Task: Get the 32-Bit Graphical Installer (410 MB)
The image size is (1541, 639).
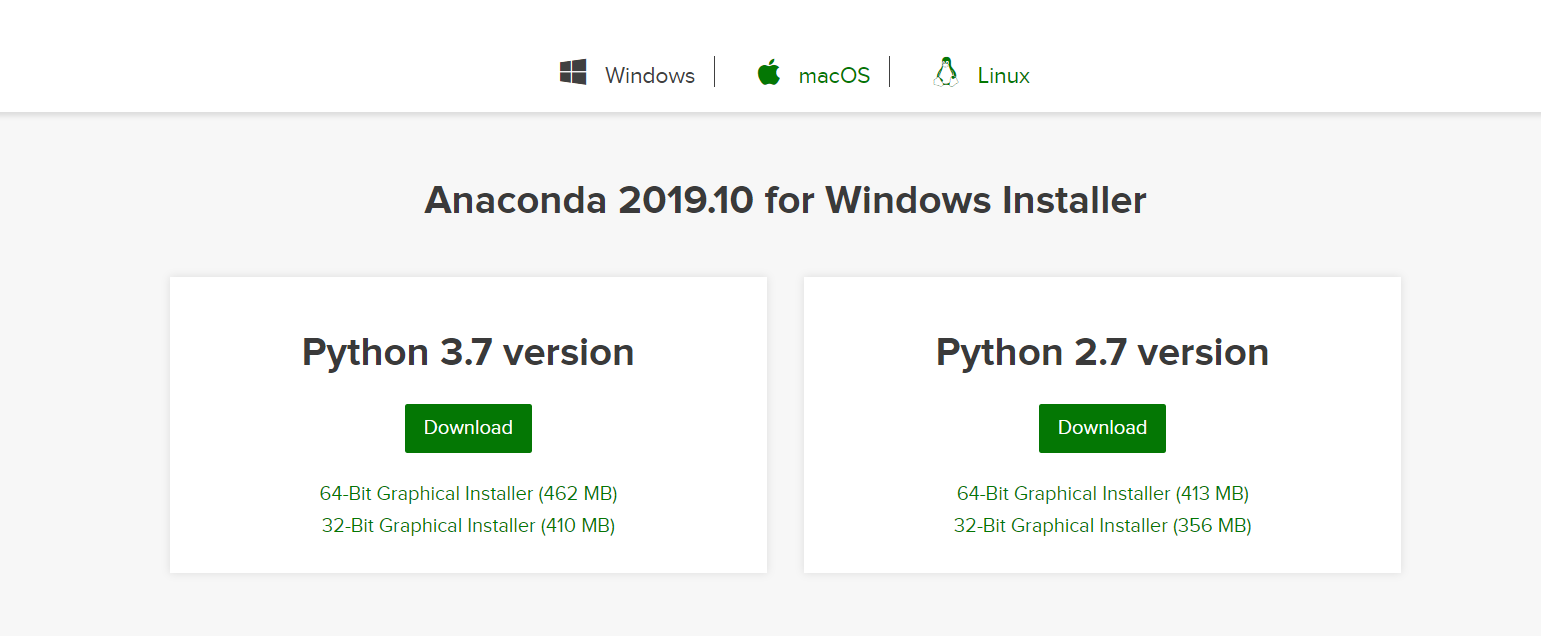Action: [468, 525]
